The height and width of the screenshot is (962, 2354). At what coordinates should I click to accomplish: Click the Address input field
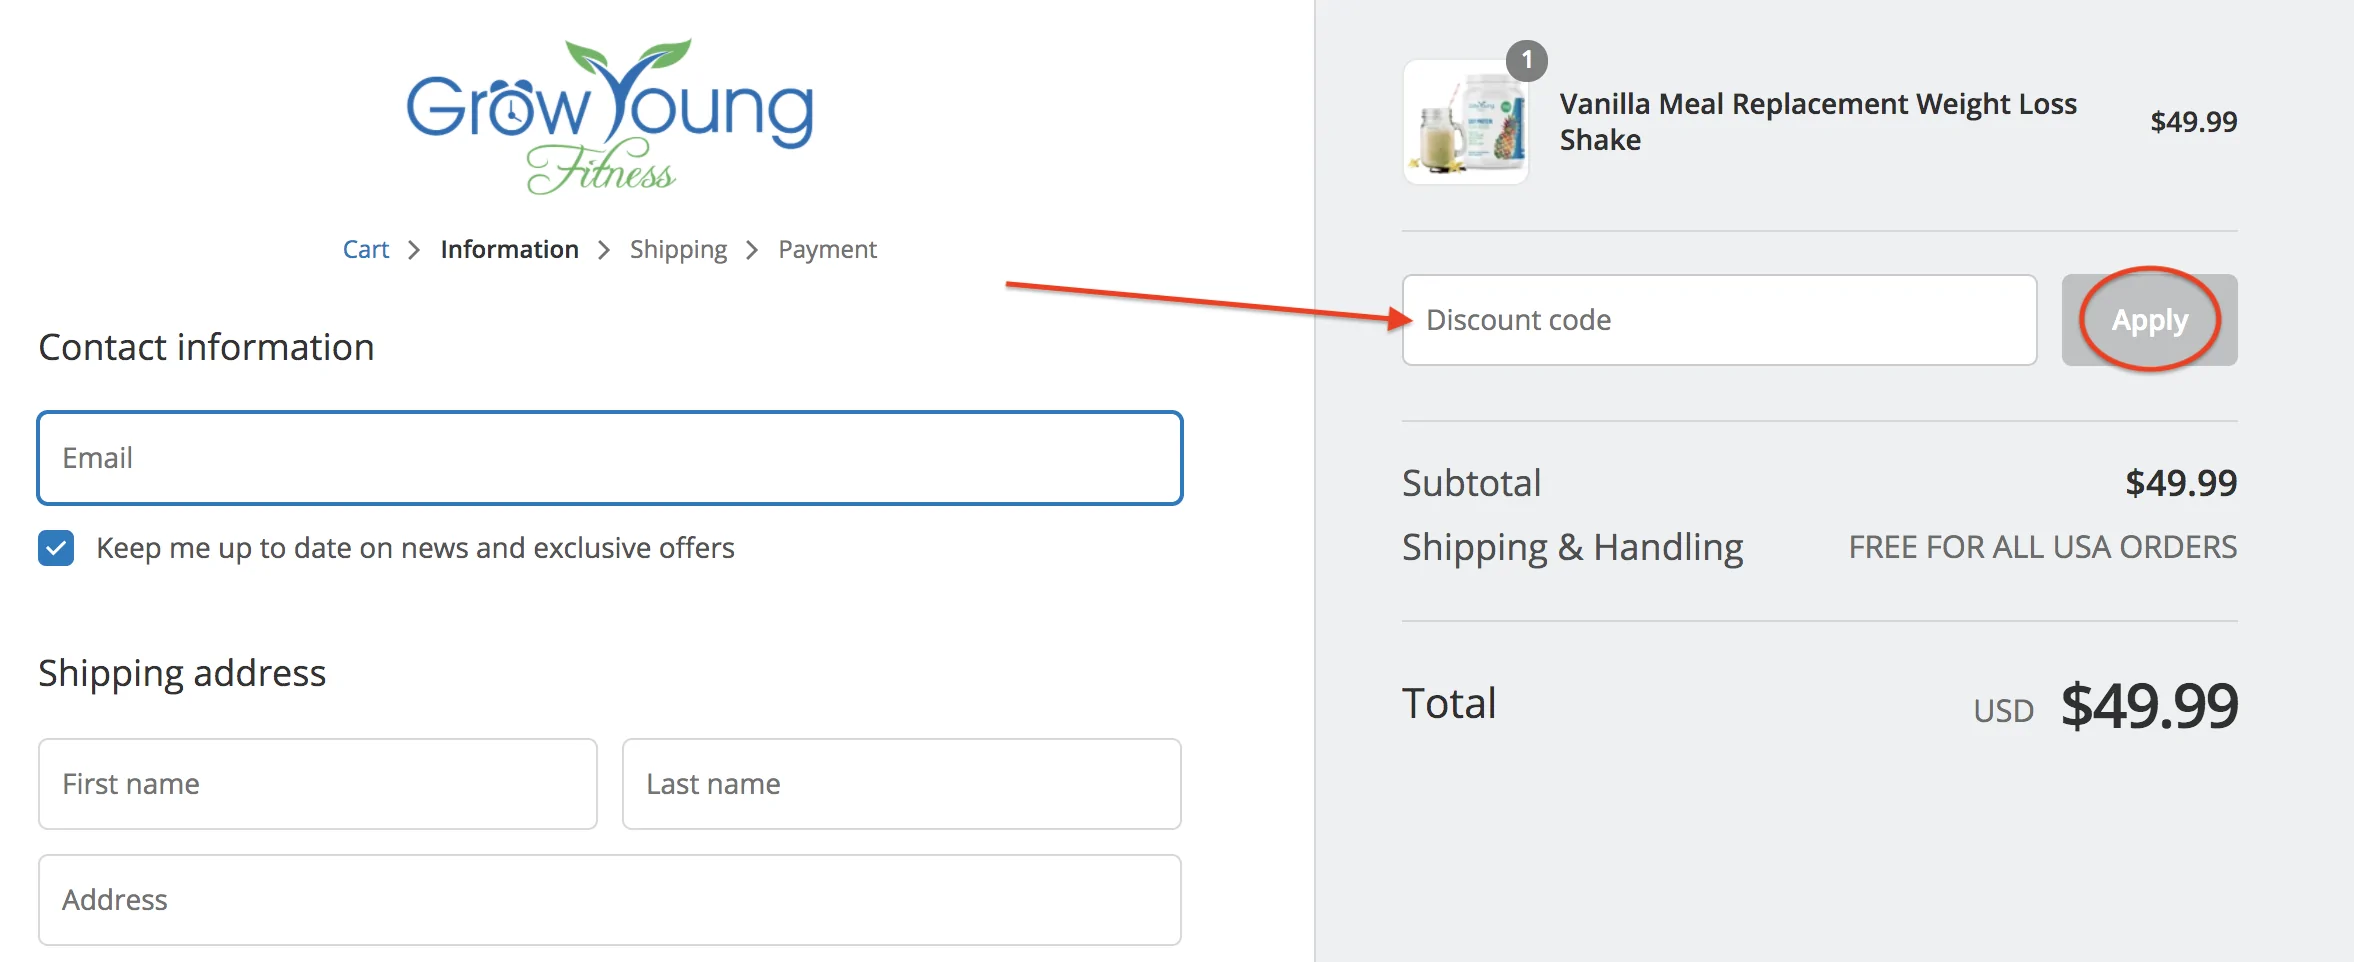click(610, 900)
